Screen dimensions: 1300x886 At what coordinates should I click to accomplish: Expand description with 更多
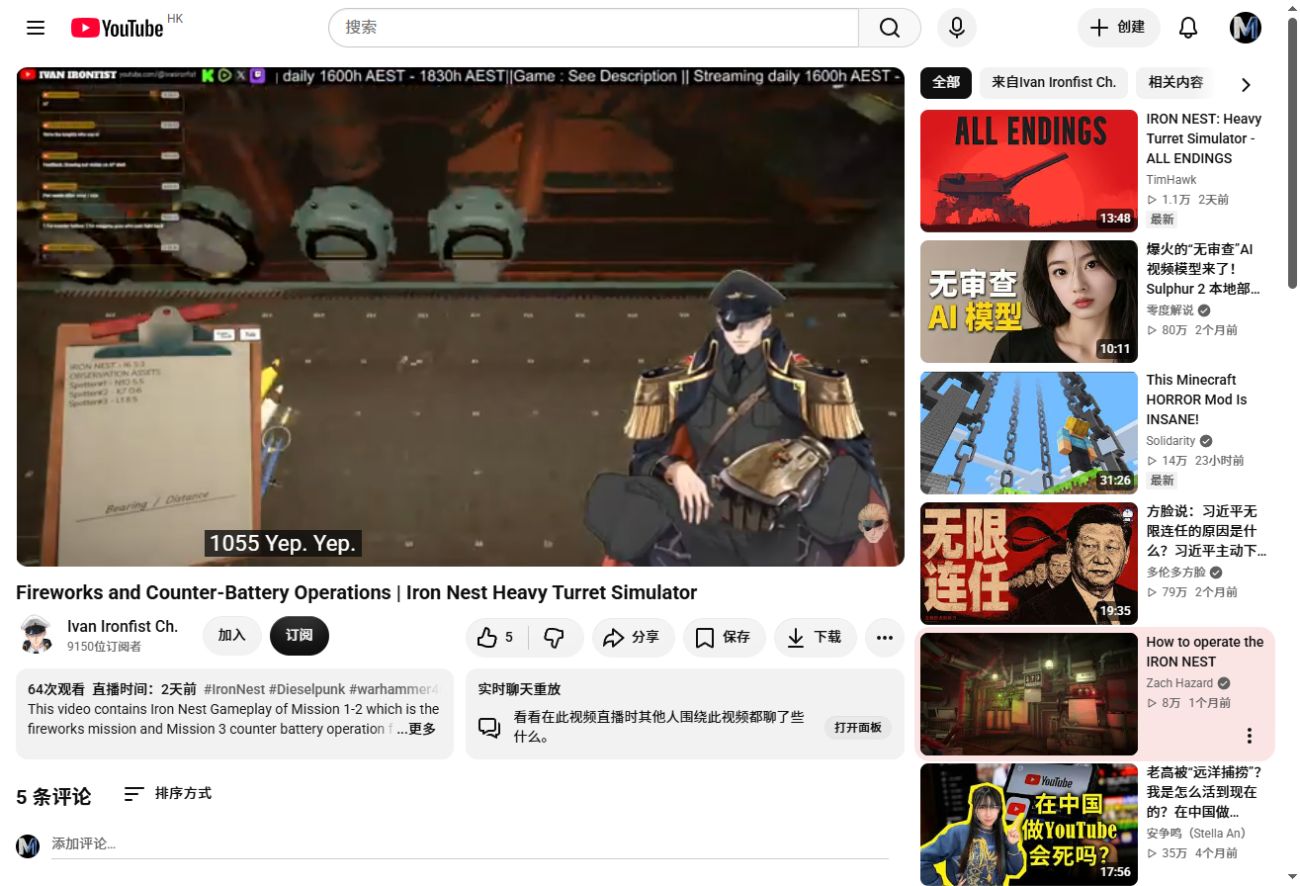click(x=422, y=729)
